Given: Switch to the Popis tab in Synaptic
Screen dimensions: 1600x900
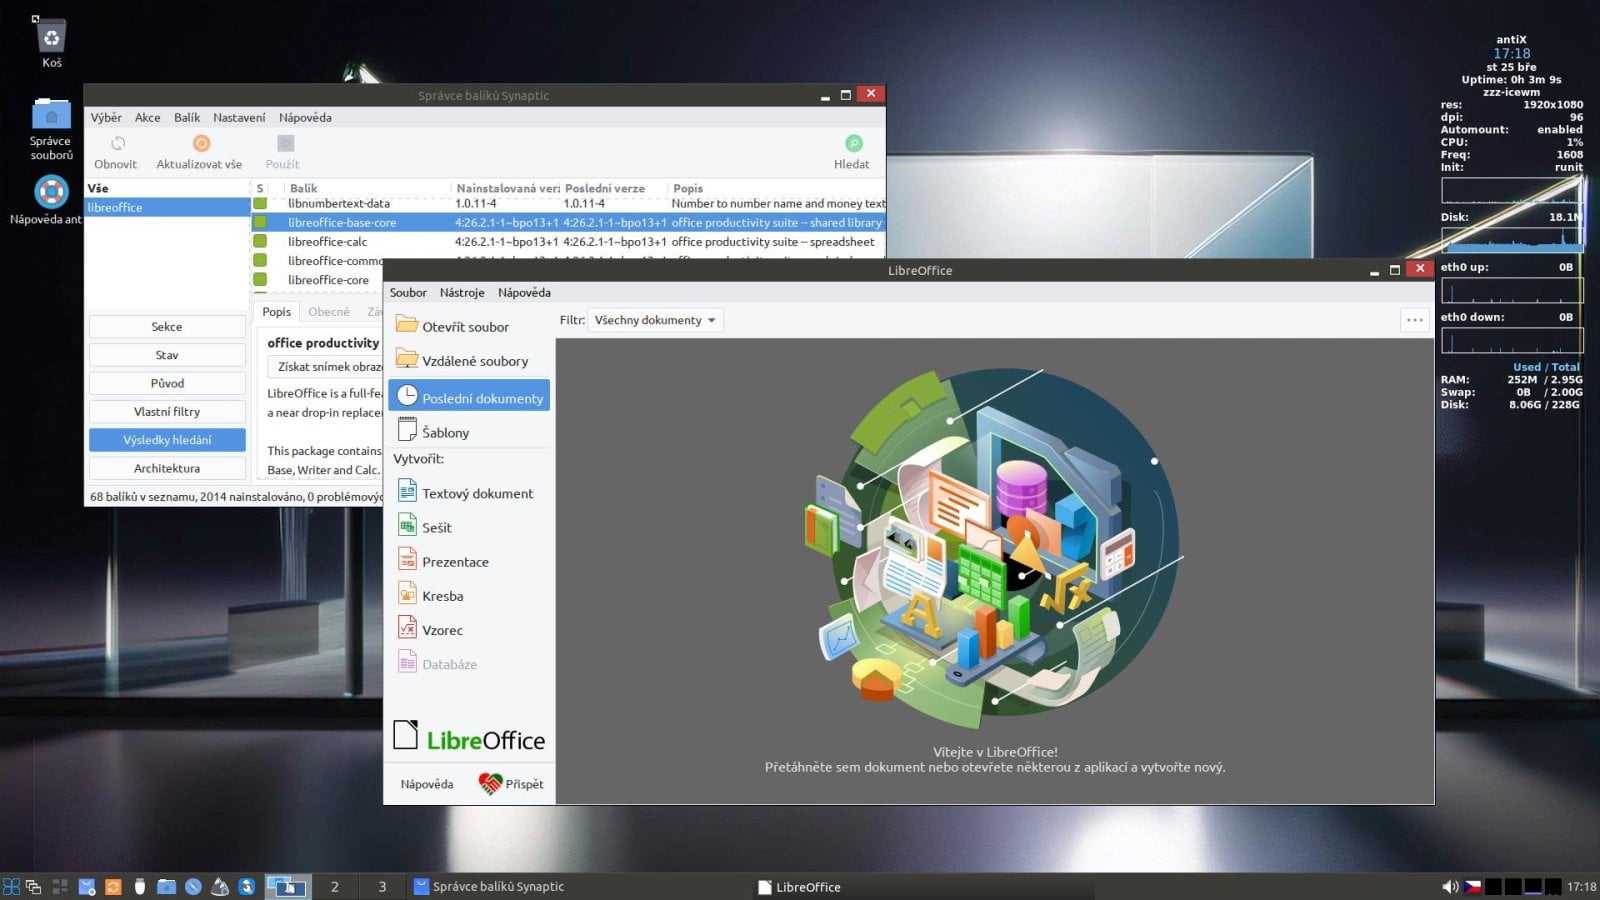Looking at the screenshot, I should tap(277, 312).
